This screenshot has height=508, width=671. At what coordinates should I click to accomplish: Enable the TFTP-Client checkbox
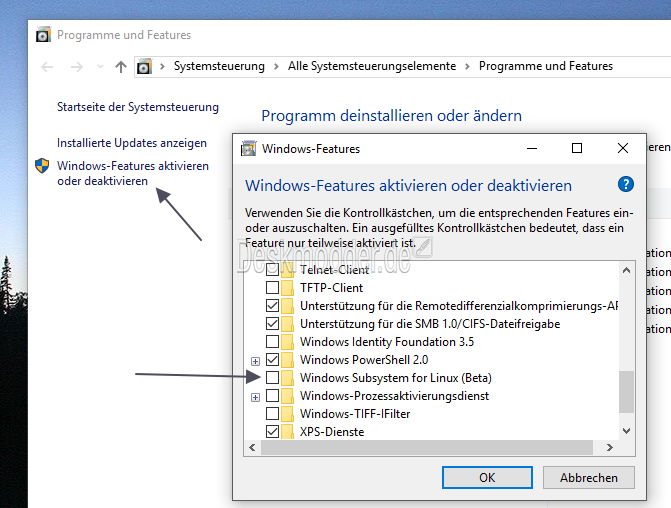(273, 288)
